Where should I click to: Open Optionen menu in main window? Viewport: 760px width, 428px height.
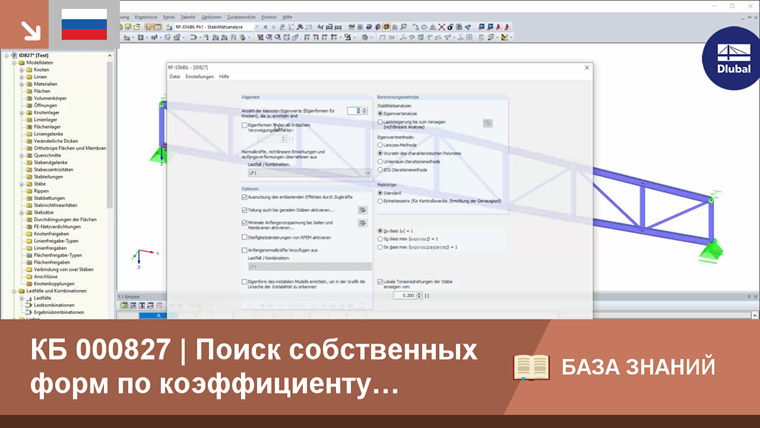[211, 17]
